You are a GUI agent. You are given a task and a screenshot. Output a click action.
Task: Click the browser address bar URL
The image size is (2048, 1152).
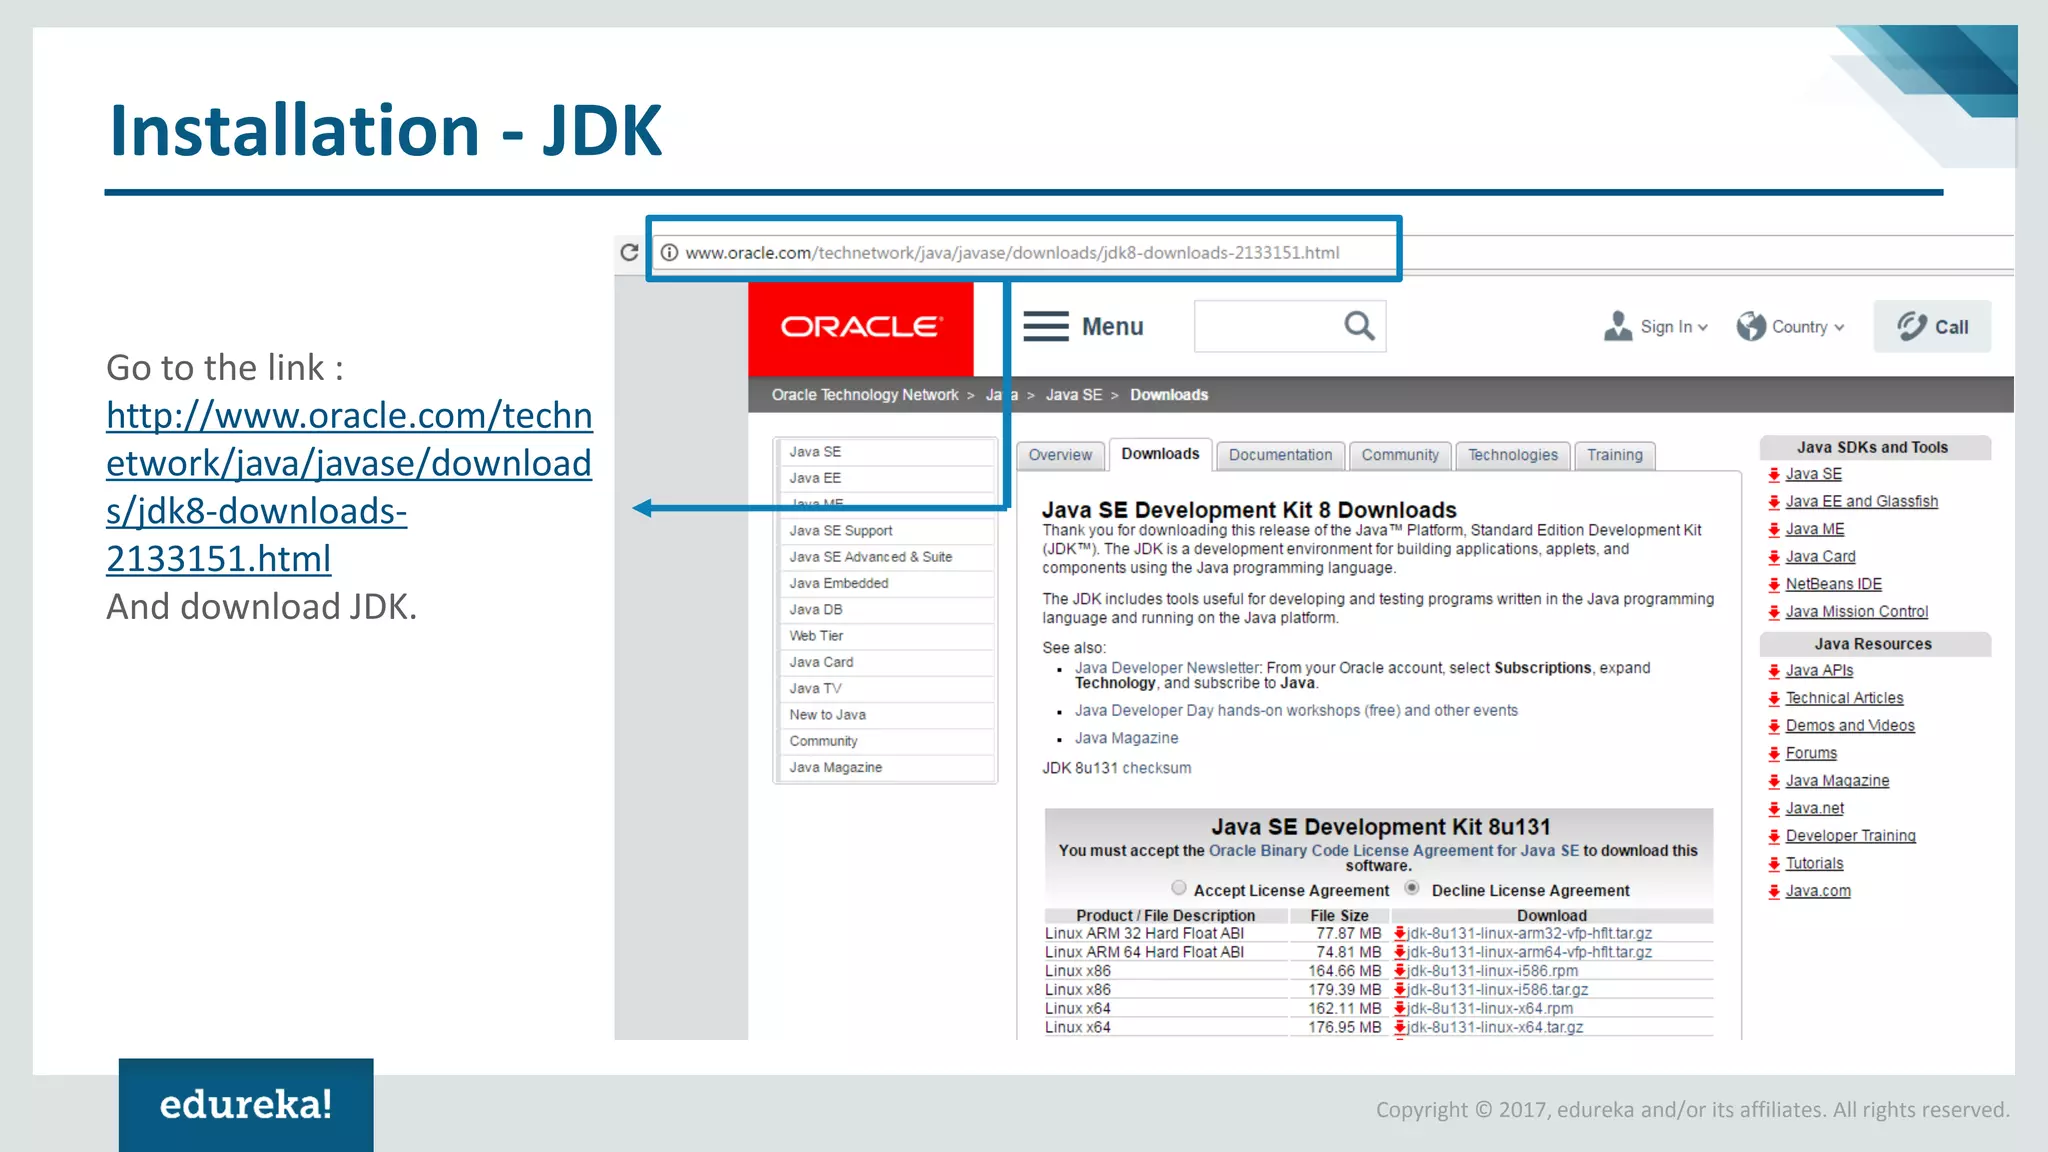pyautogui.click(x=1012, y=253)
